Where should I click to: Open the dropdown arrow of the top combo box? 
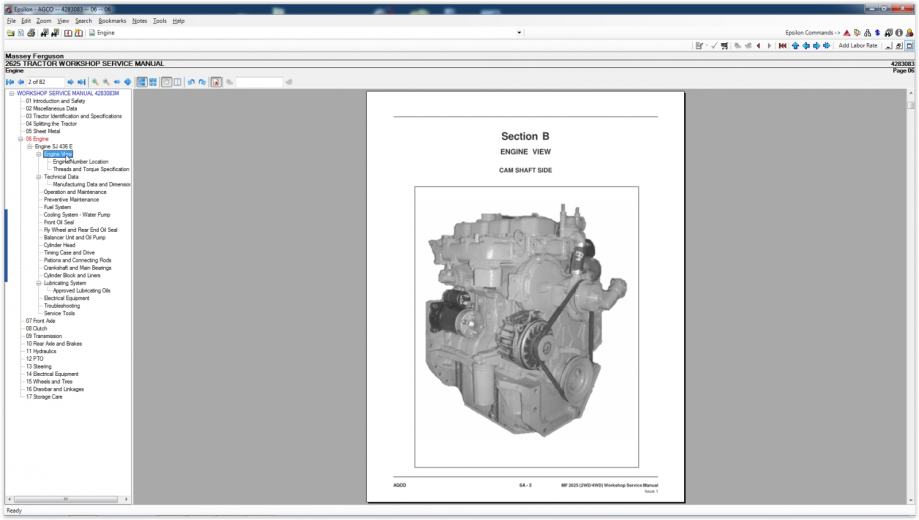[519, 32]
